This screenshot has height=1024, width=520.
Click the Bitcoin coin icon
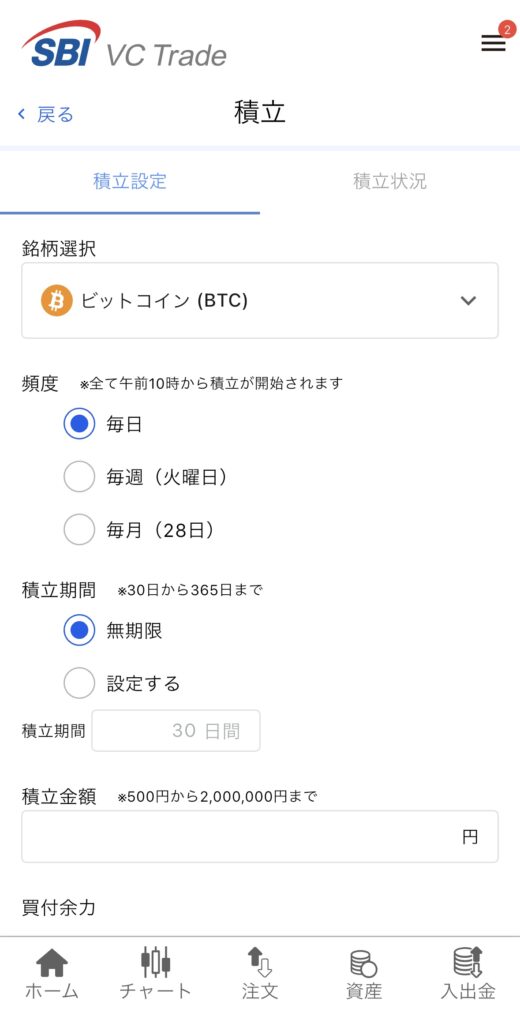coord(57,300)
